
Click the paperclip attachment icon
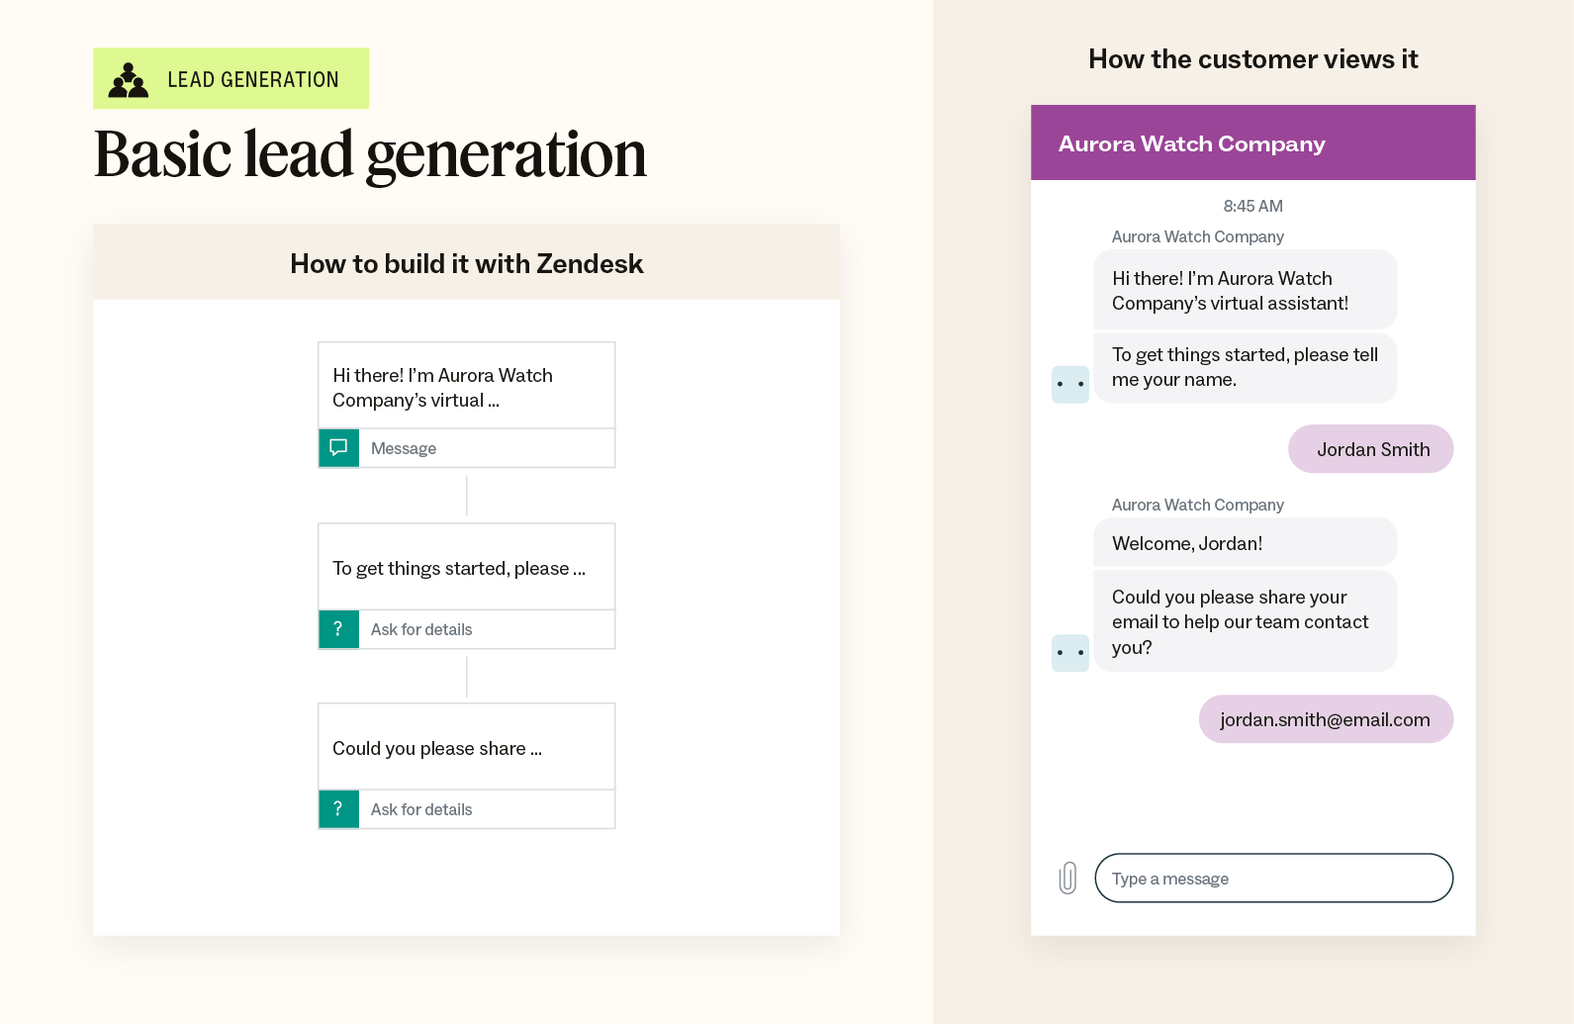pos(1067,878)
